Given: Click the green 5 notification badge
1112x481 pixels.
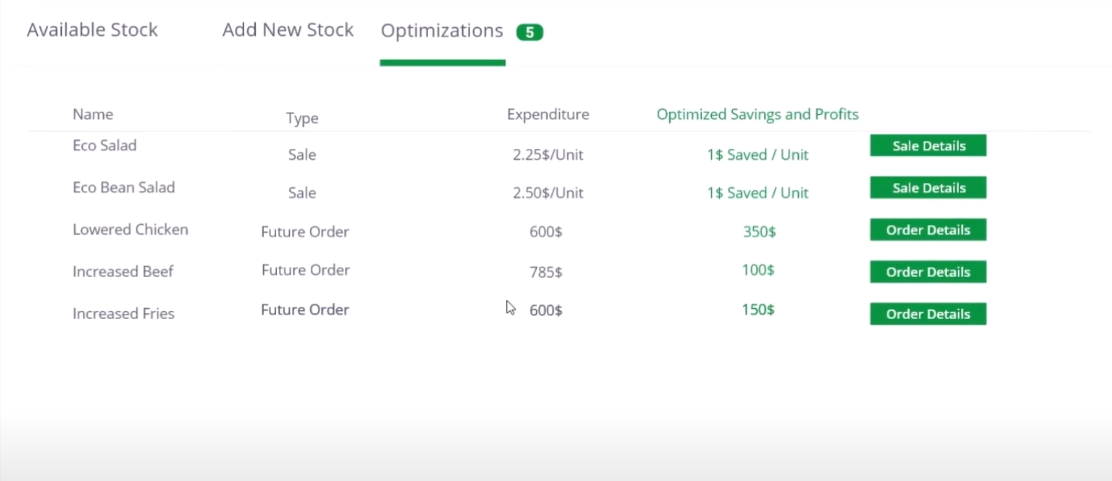Looking at the screenshot, I should click(530, 32).
